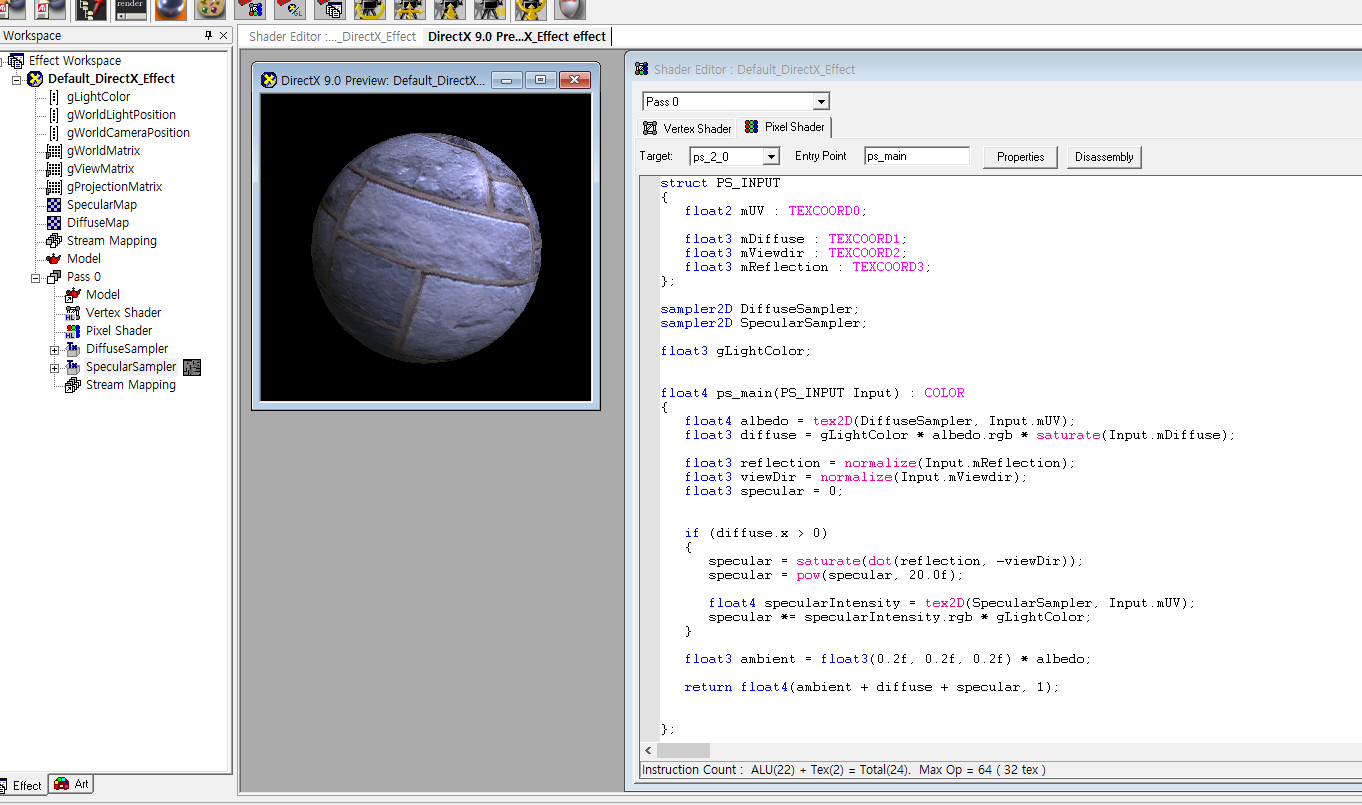Click the Pixel Shader HL icon in tree
Screen dimensions: 1362x805
tap(72, 331)
